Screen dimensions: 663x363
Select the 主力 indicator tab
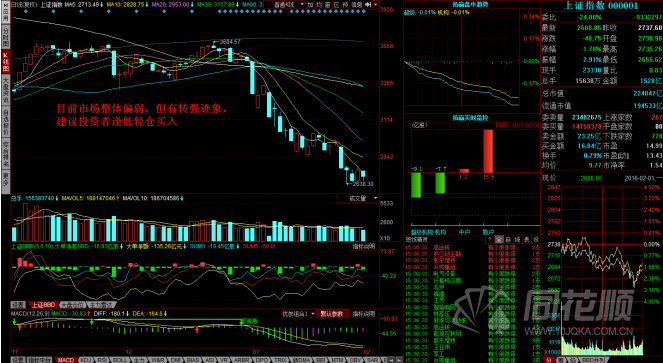click(x=139, y=360)
